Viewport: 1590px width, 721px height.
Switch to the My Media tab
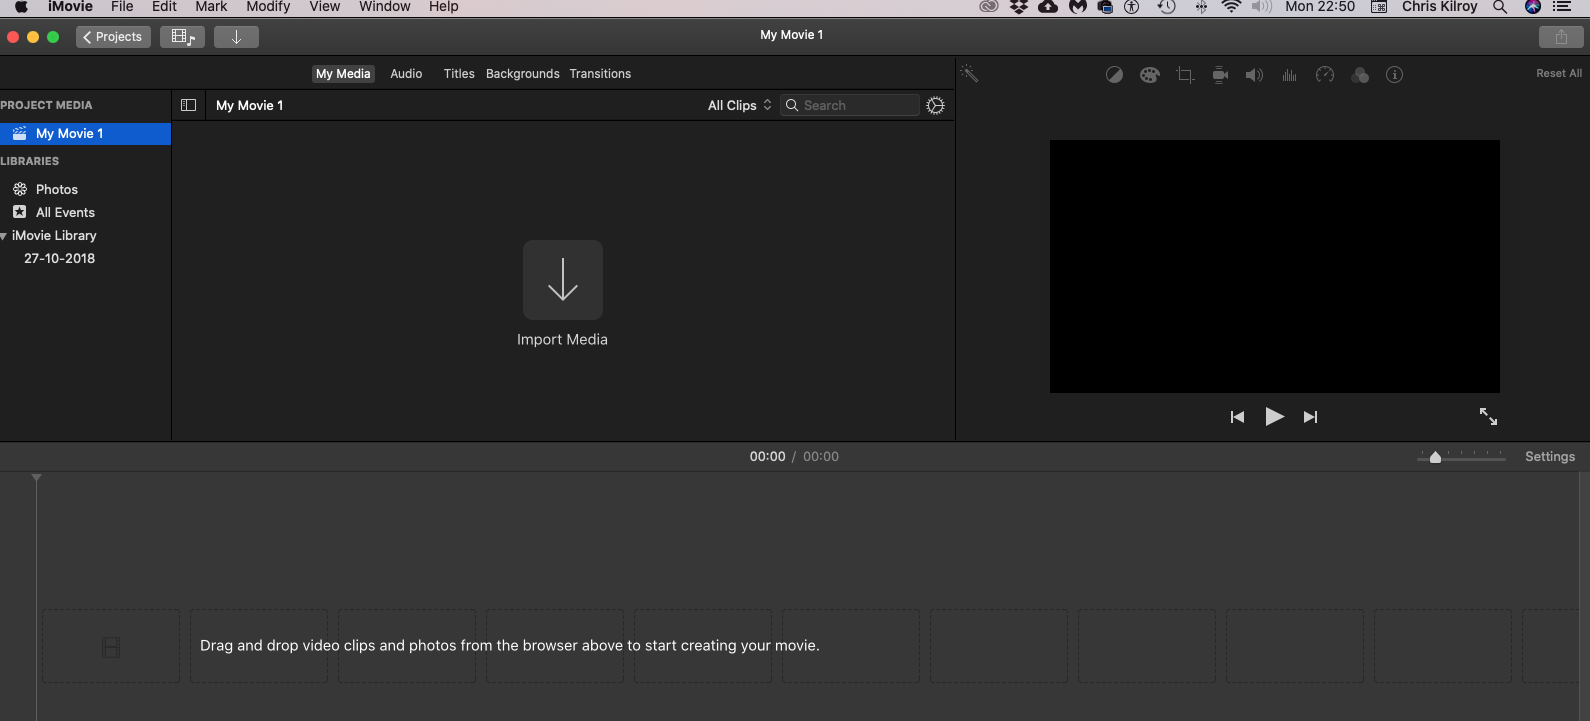click(x=343, y=74)
